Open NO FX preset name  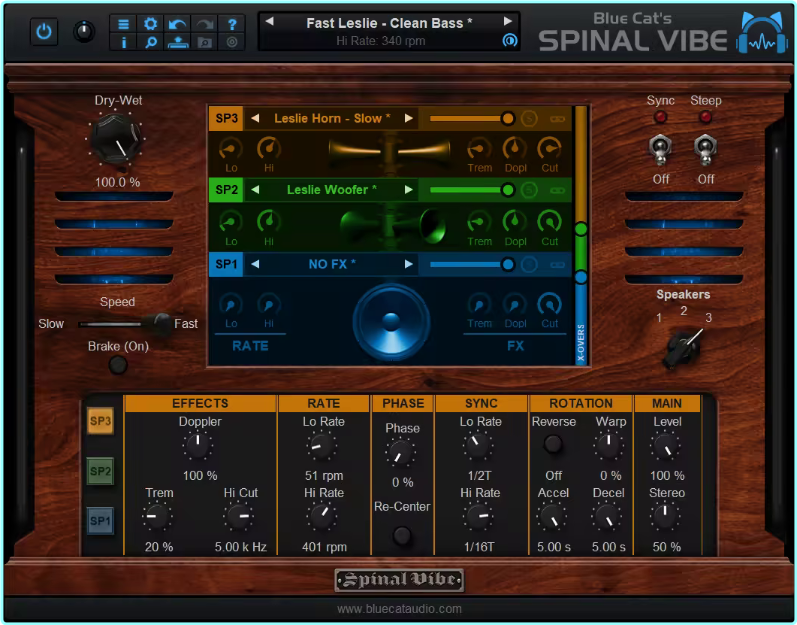[x=332, y=264]
